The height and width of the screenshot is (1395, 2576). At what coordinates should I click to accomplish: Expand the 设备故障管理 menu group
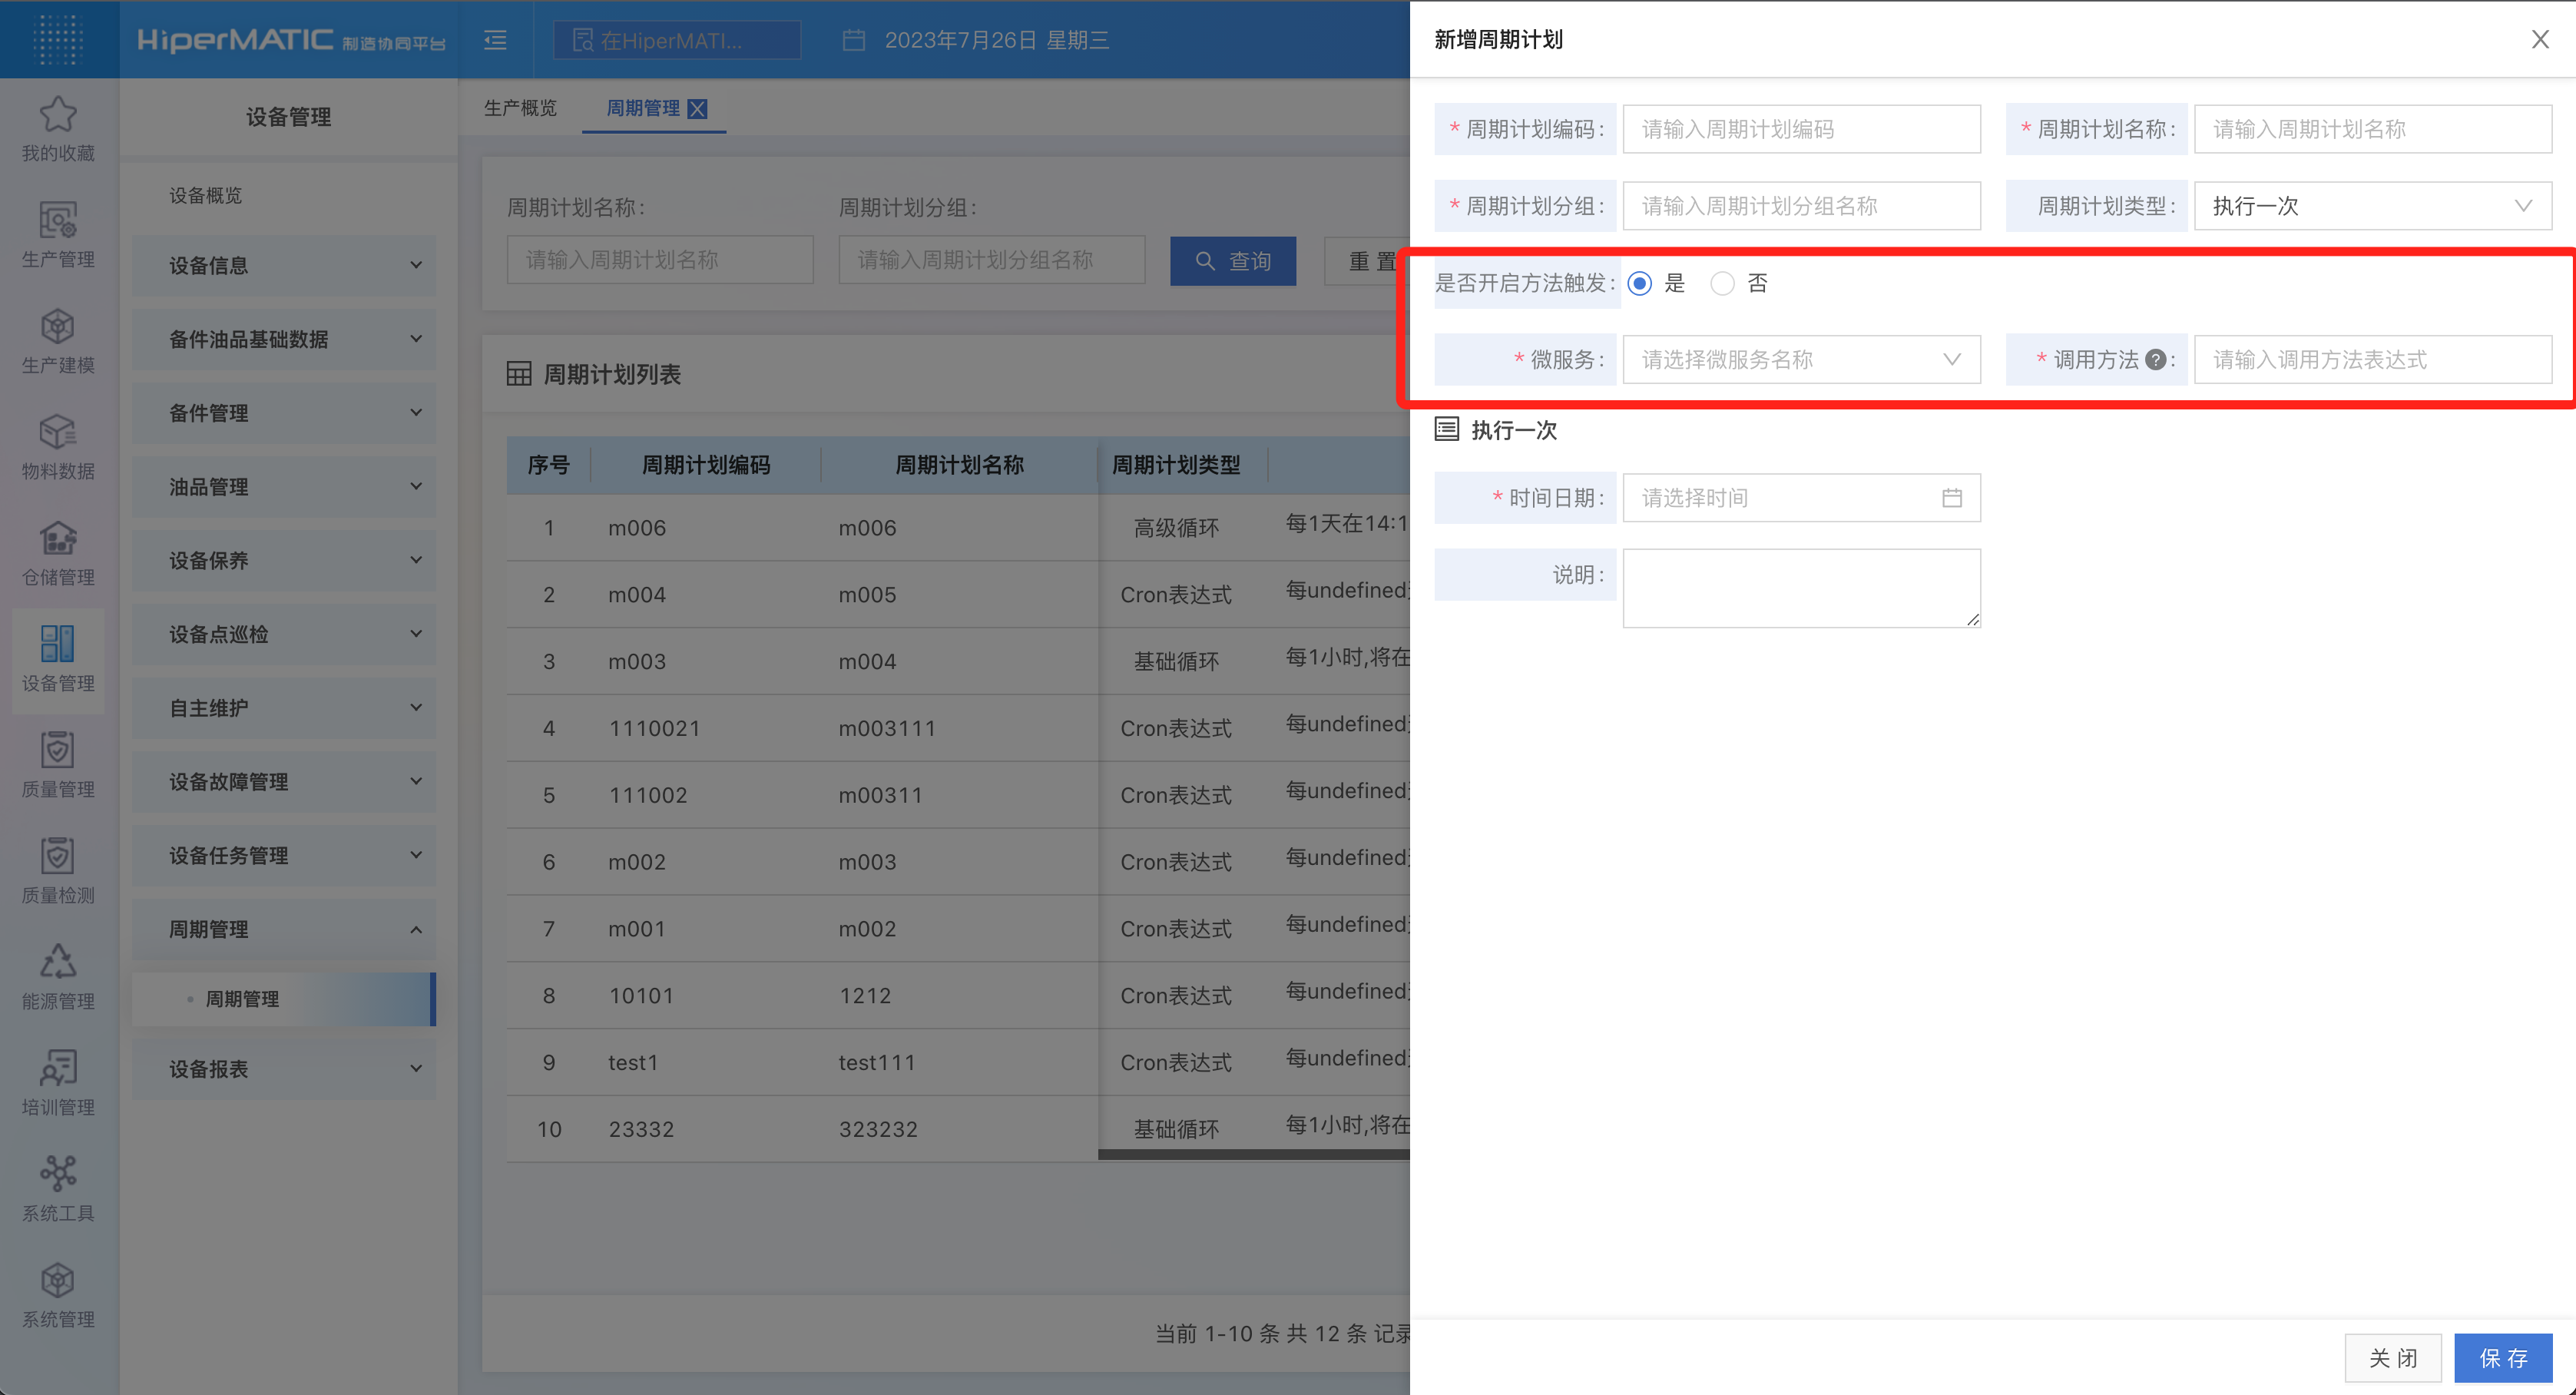pos(284,782)
